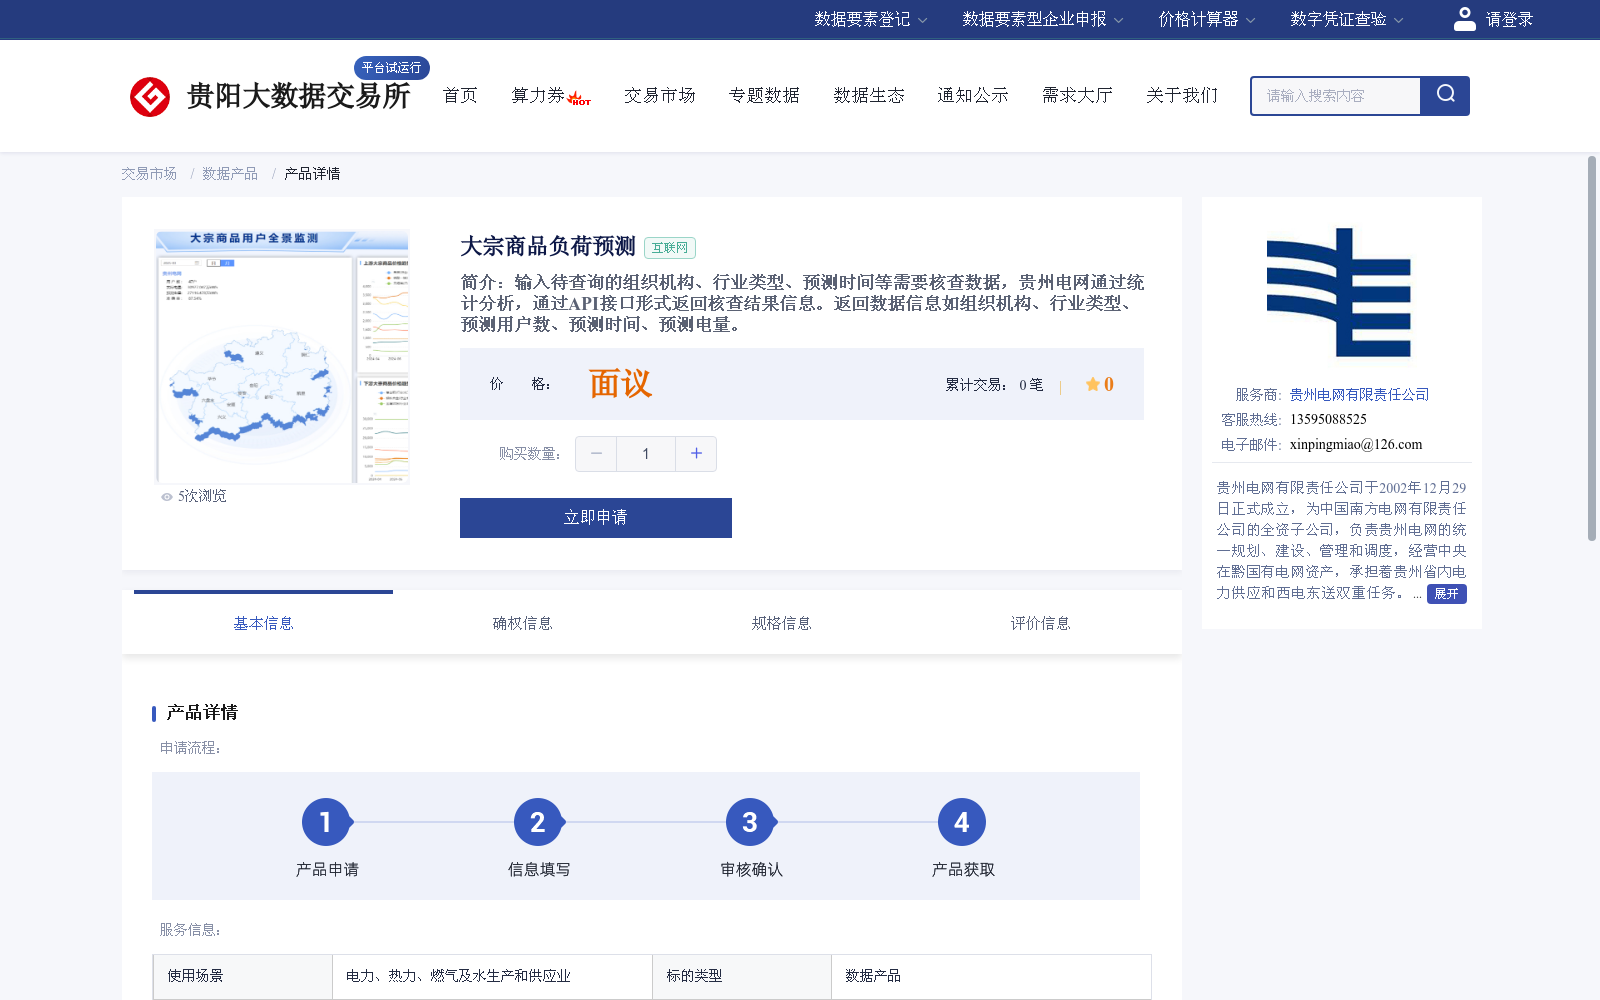
Task: Click the provider company logo image
Action: 1339,292
